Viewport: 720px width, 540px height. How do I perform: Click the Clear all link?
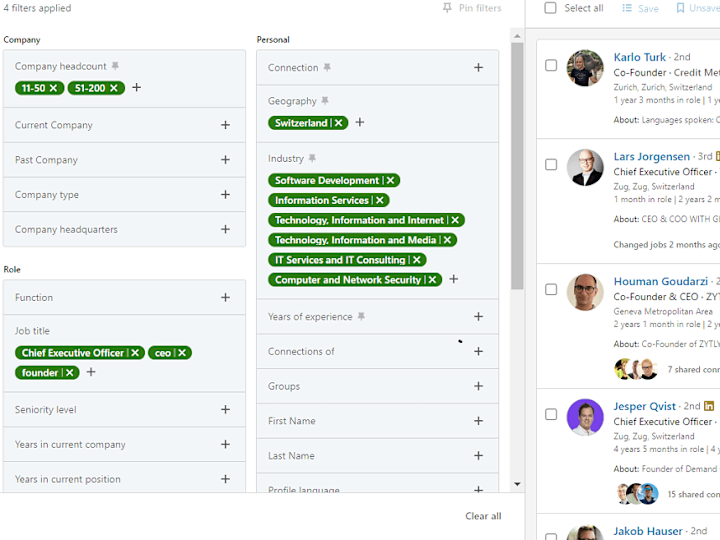[x=483, y=516]
